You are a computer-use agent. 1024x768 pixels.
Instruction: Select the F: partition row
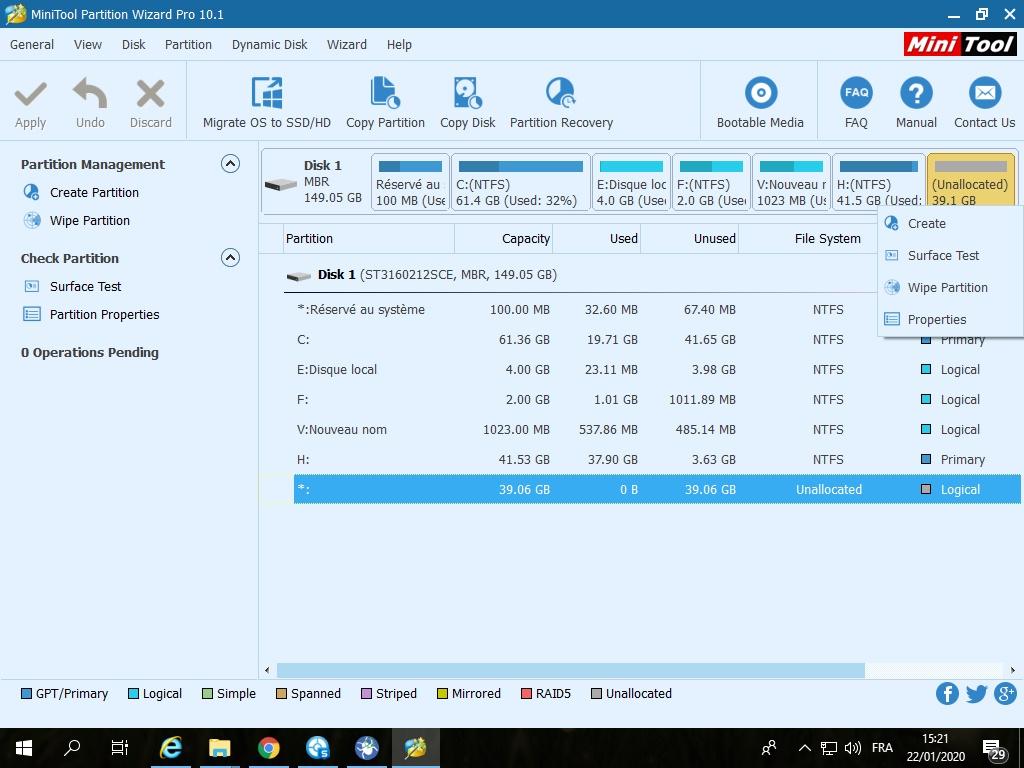pos(657,400)
